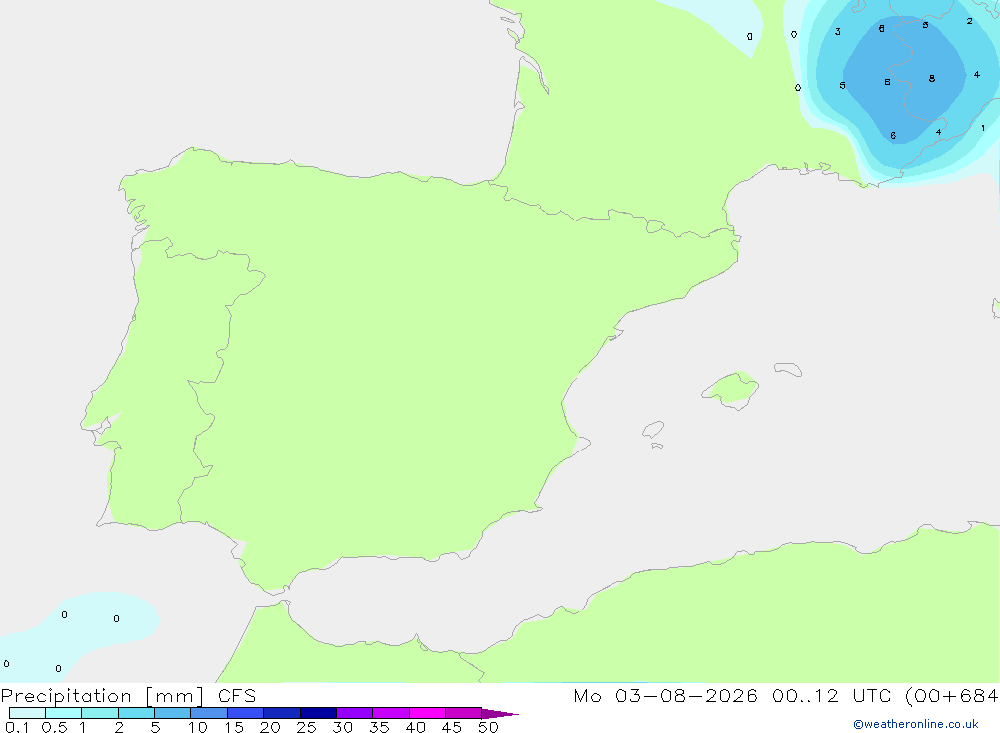Viewport: 1000px width, 733px height.
Task: Click the 0.1–0.5 mm legend swatch
Action: tap(27, 713)
